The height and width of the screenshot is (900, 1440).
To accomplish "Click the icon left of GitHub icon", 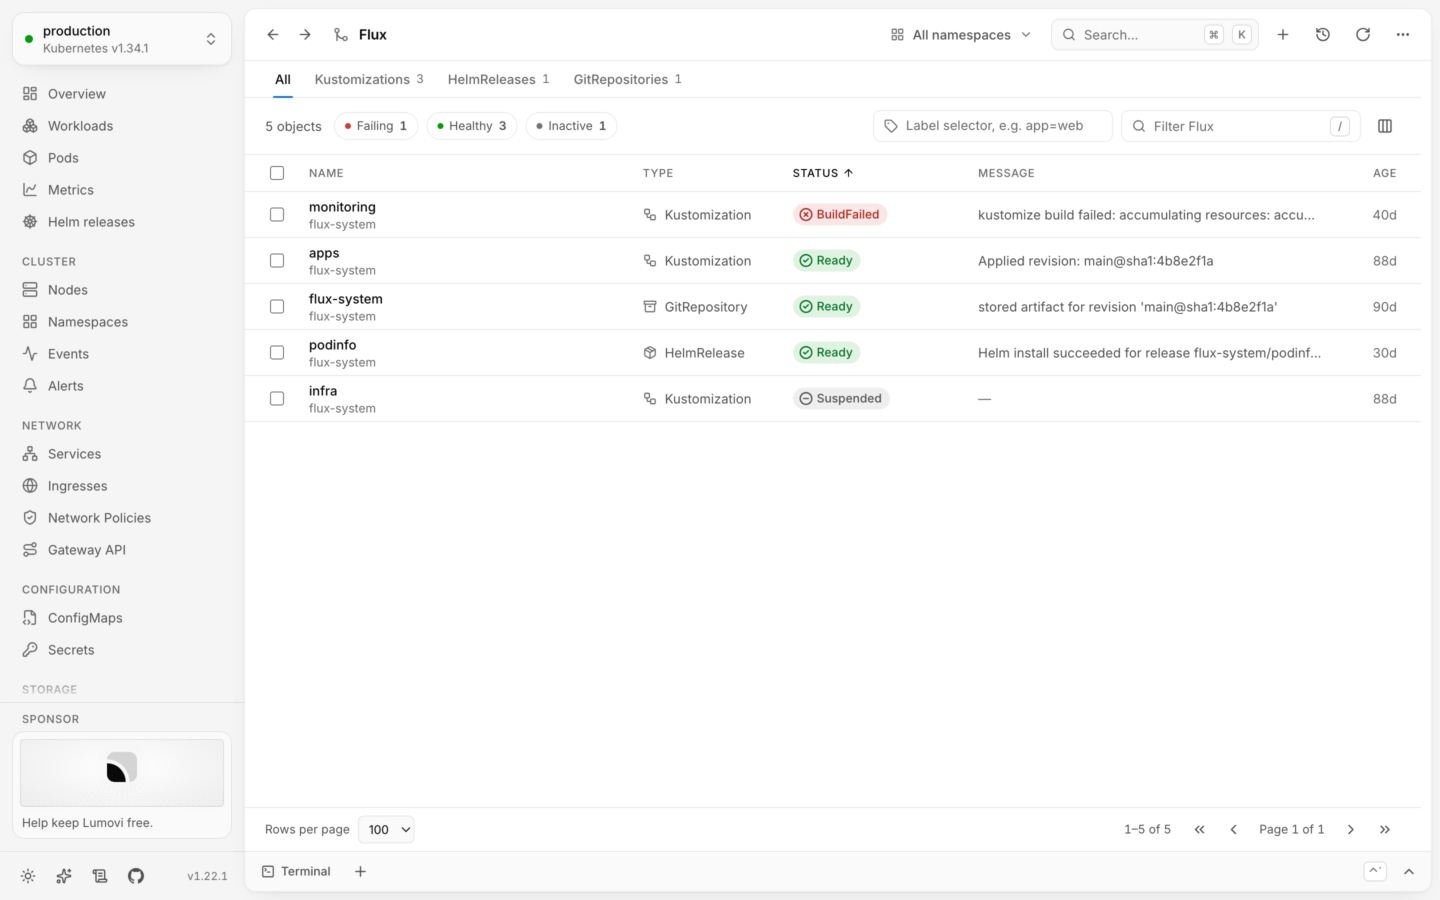I will point(100,876).
